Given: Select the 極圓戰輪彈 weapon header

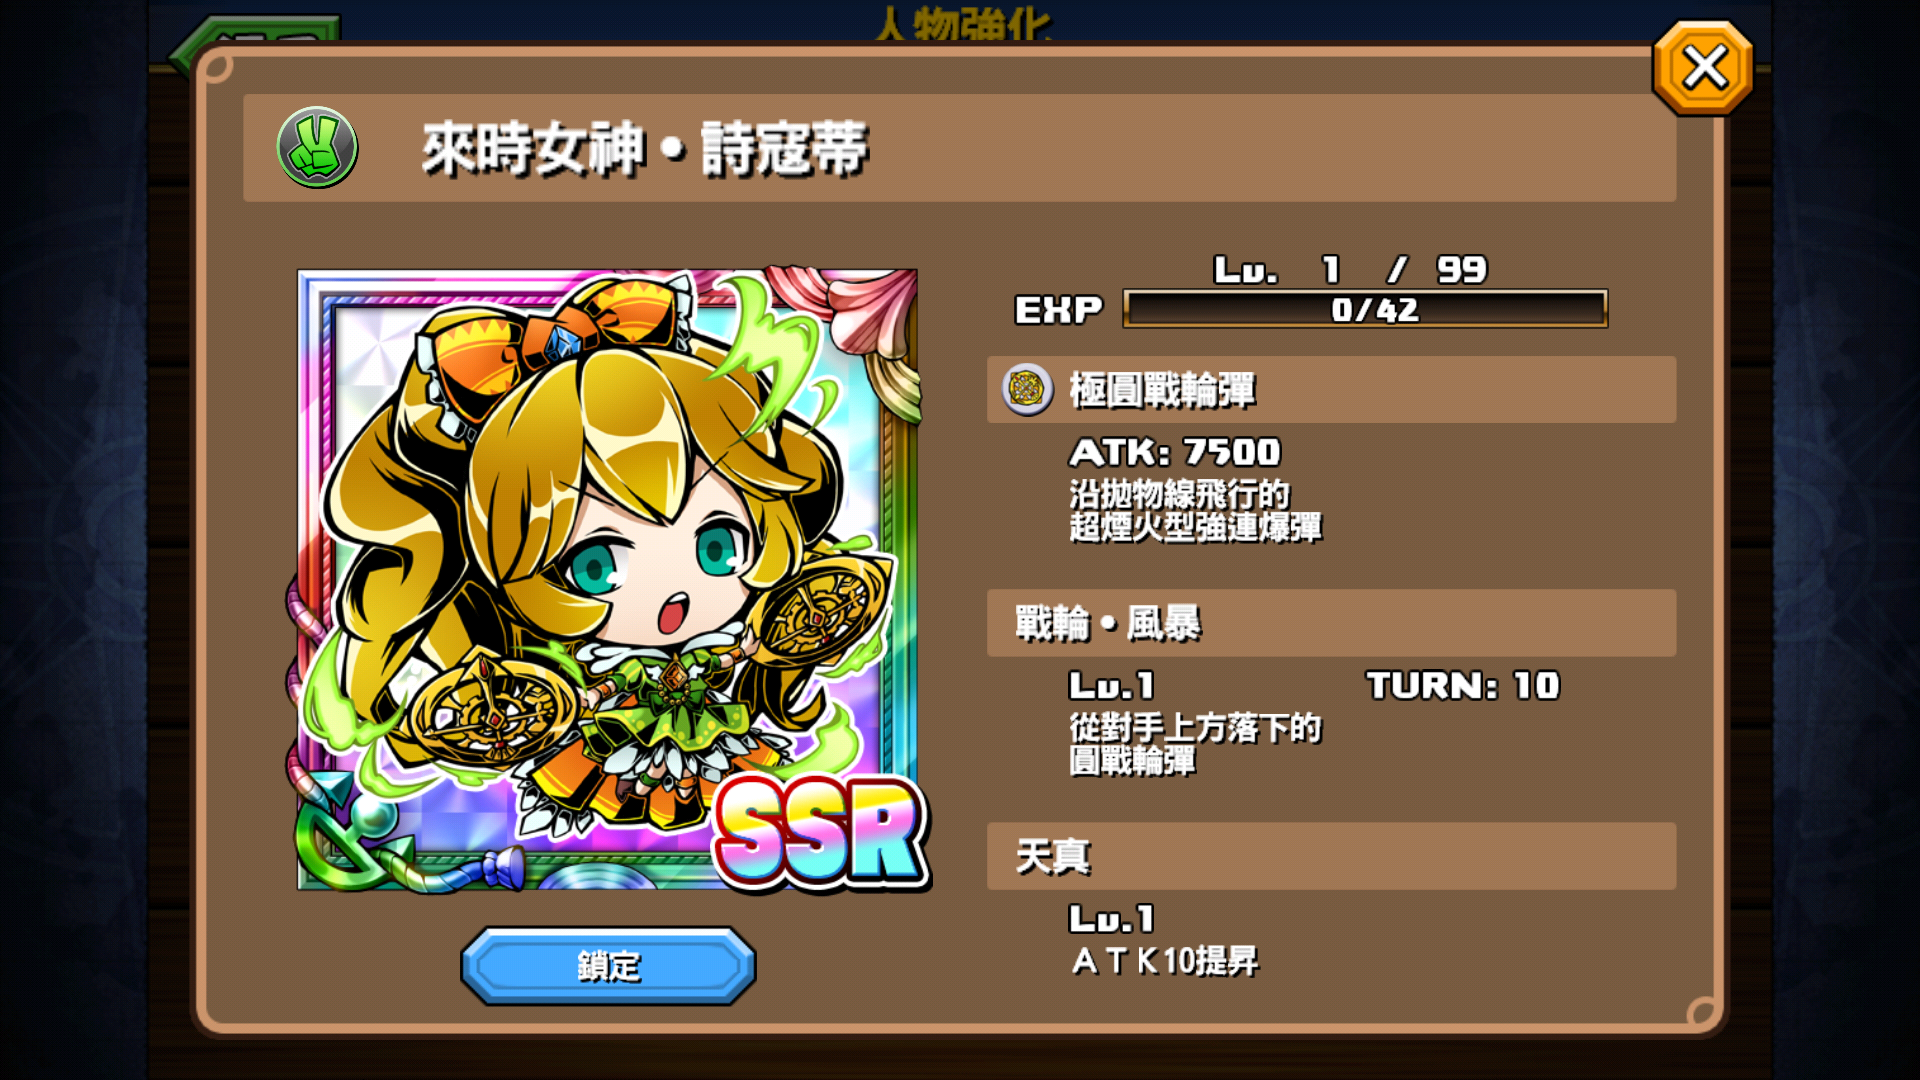Looking at the screenshot, I should (1331, 389).
